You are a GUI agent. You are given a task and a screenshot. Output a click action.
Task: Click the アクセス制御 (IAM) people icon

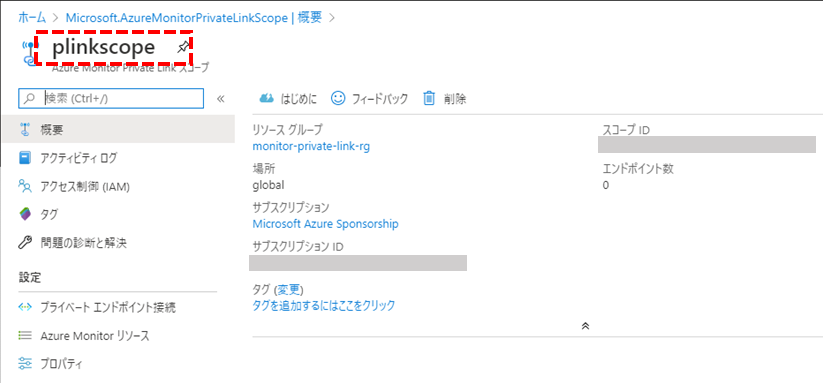pyautogui.click(x=25, y=186)
